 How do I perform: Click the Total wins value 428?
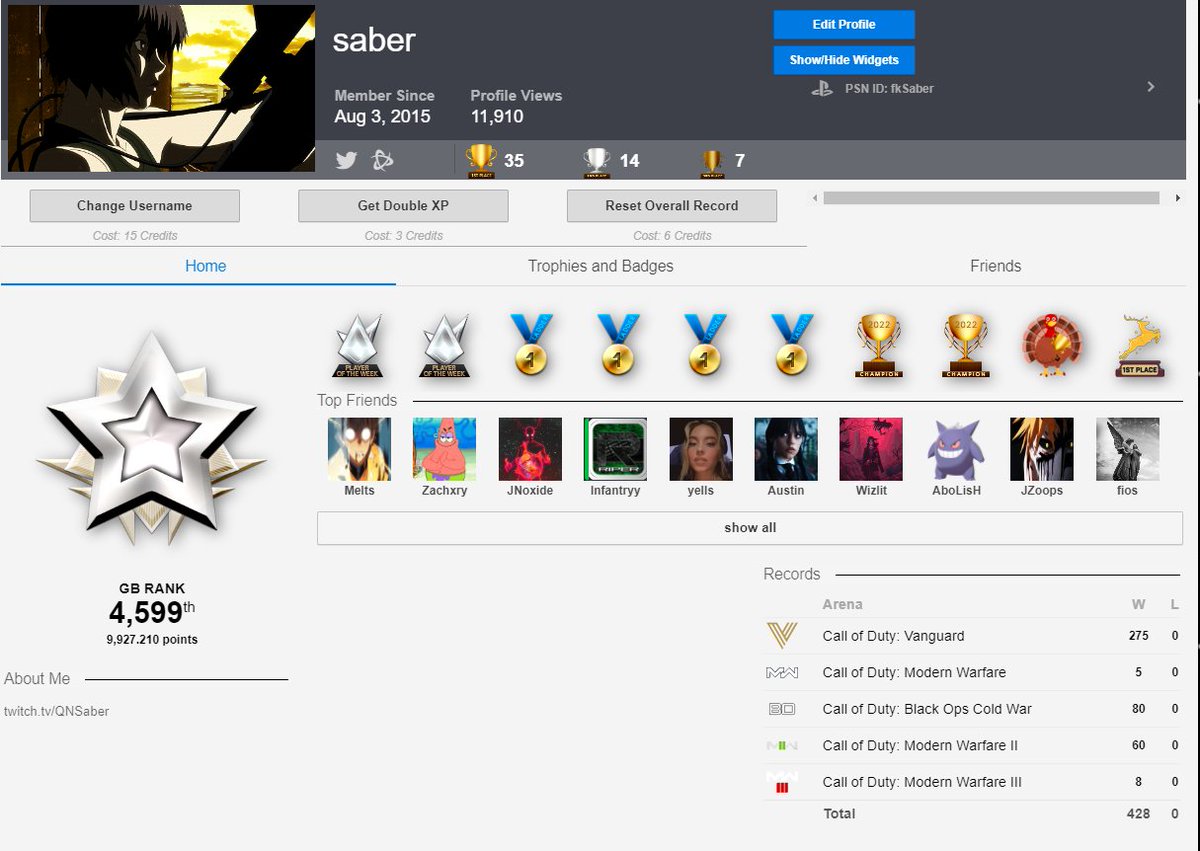pos(1138,814)
